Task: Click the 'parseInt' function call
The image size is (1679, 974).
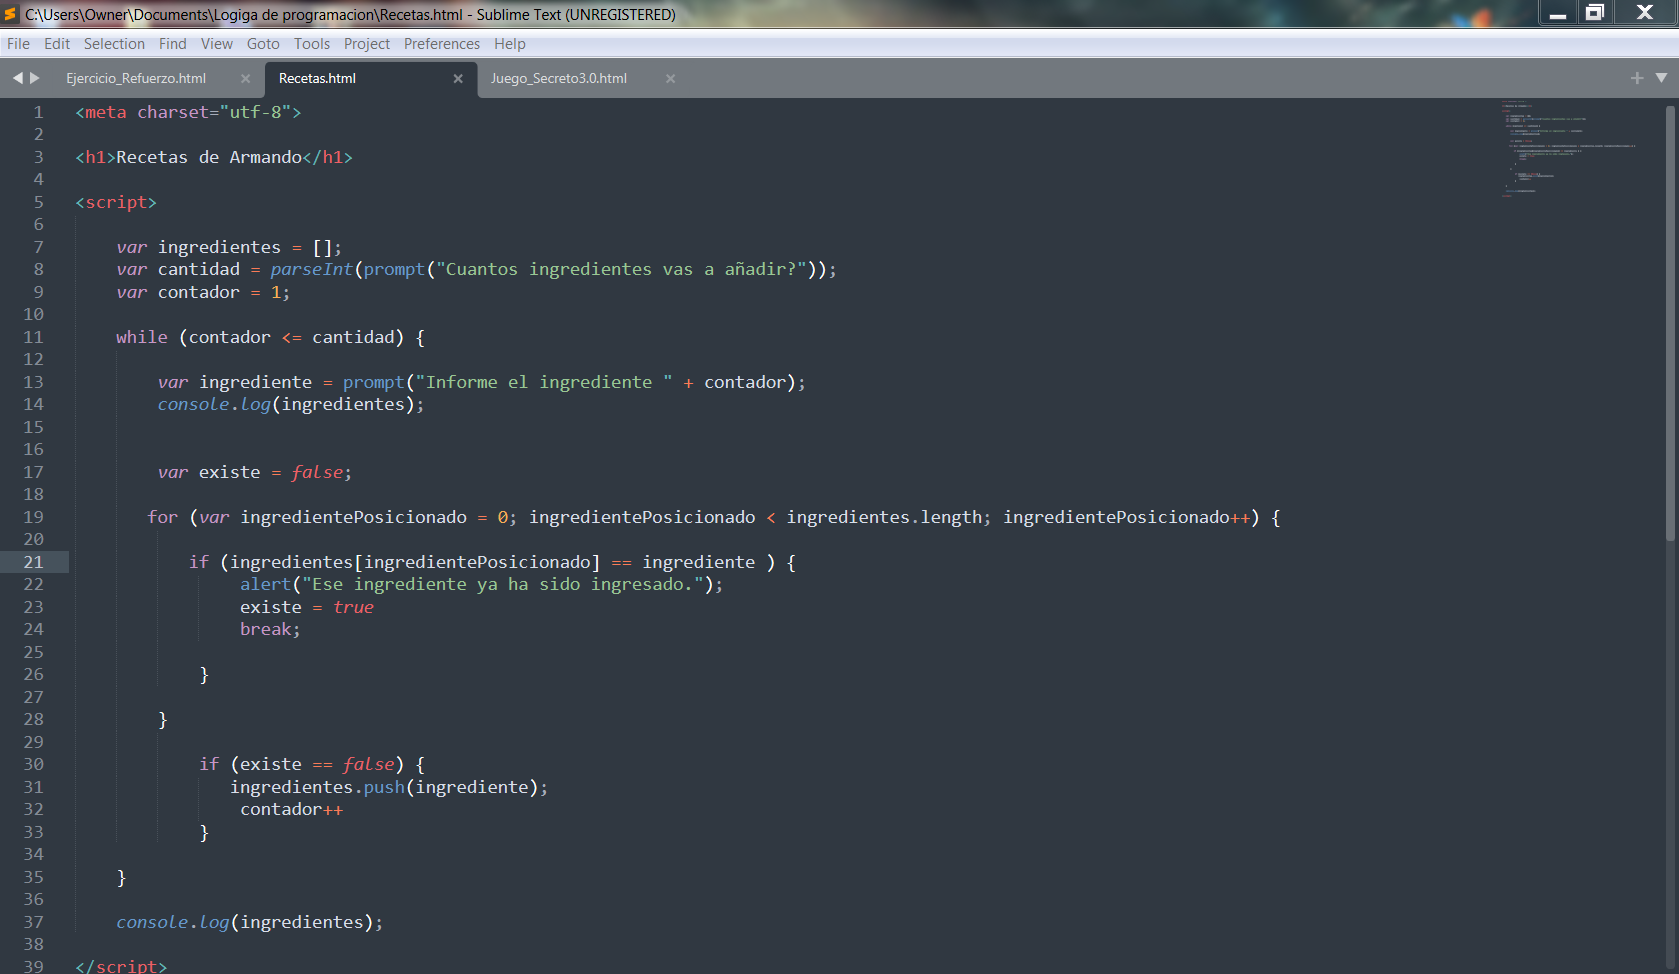Action: (x=311, y=269)
